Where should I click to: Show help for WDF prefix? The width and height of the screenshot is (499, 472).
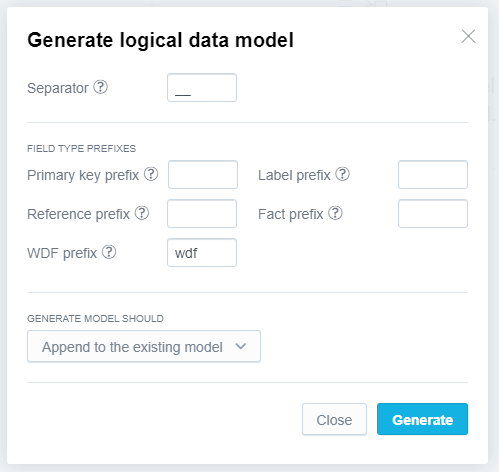click(109, 252)
